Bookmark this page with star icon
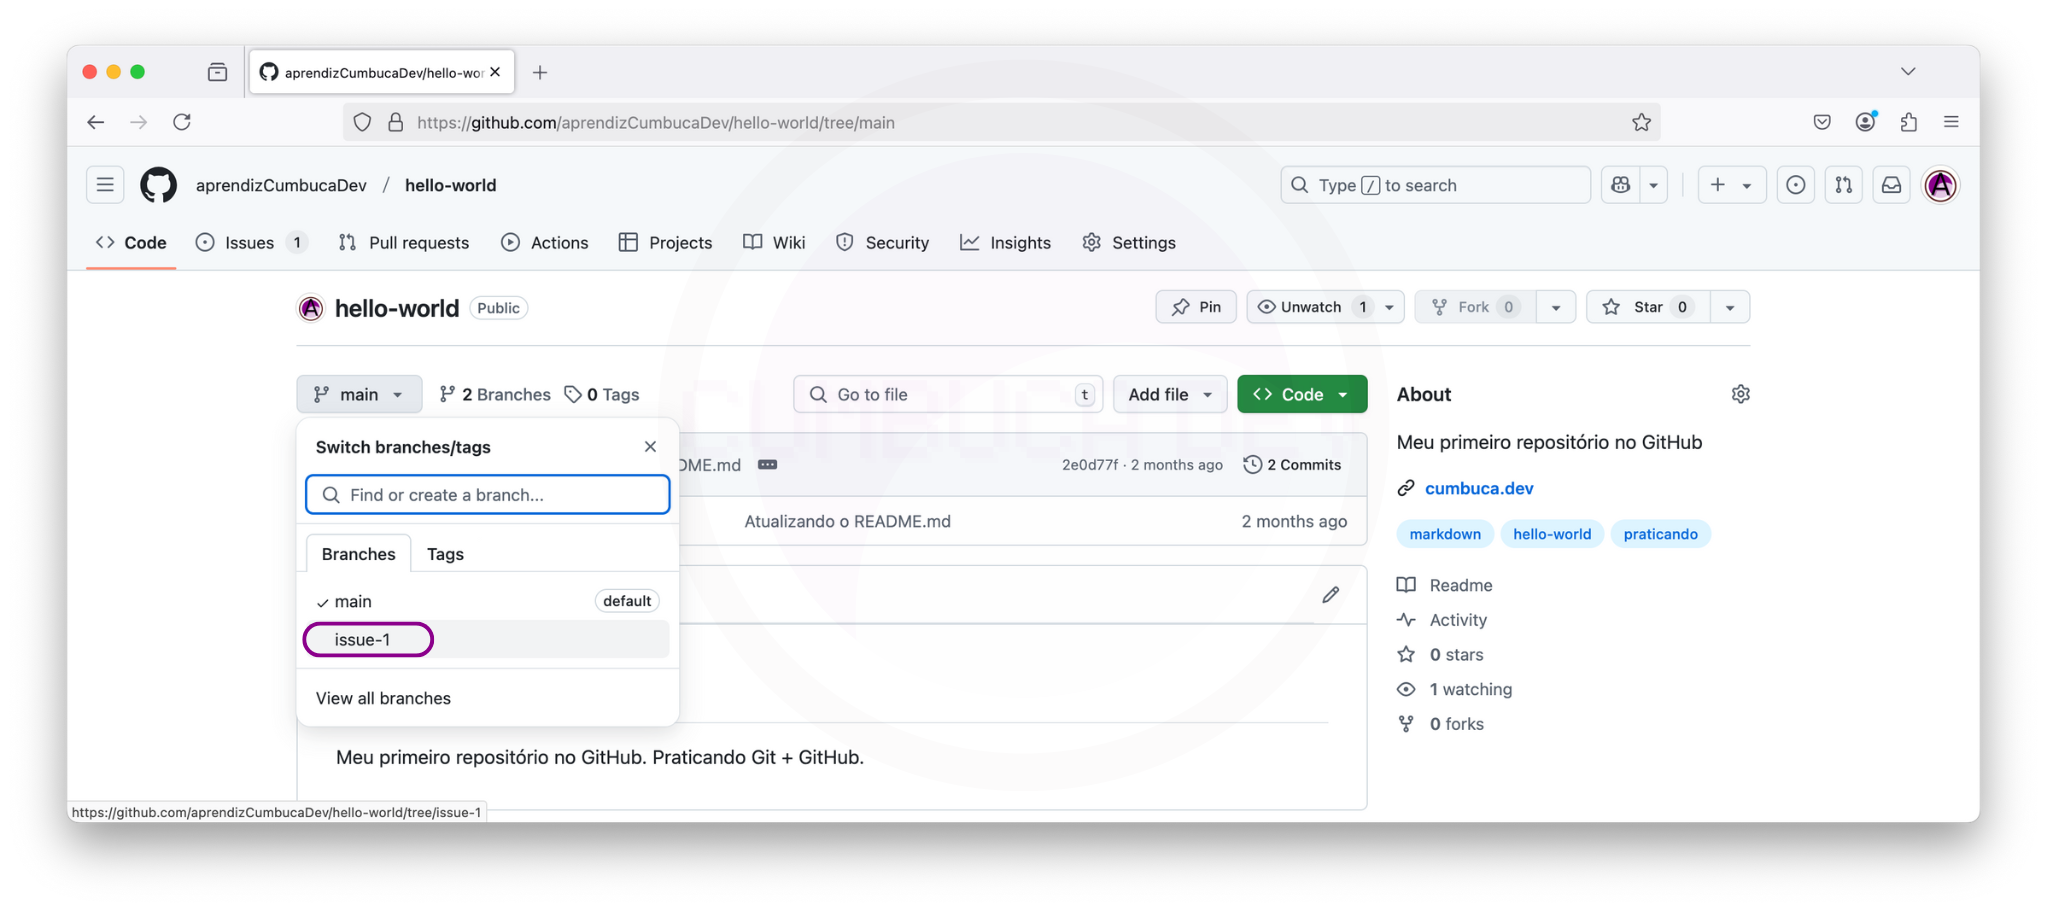The height and width of the screenshot is (911, 2048). 1641,122
